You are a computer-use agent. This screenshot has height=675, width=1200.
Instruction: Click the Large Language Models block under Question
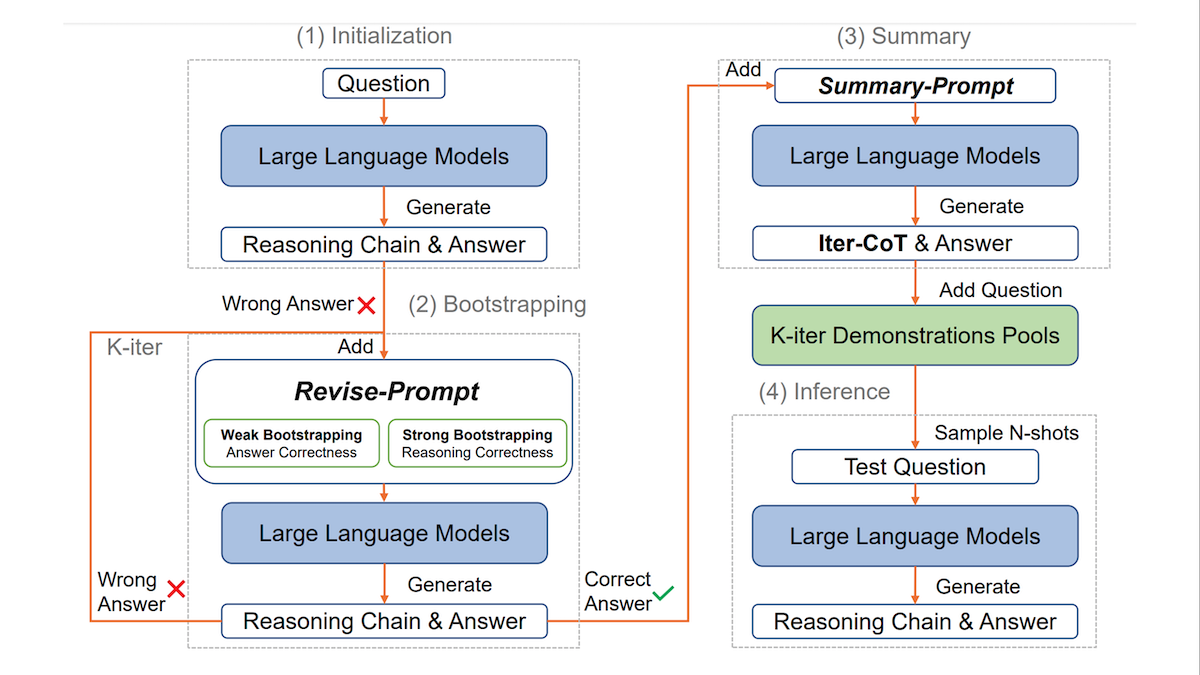point(383,156)
